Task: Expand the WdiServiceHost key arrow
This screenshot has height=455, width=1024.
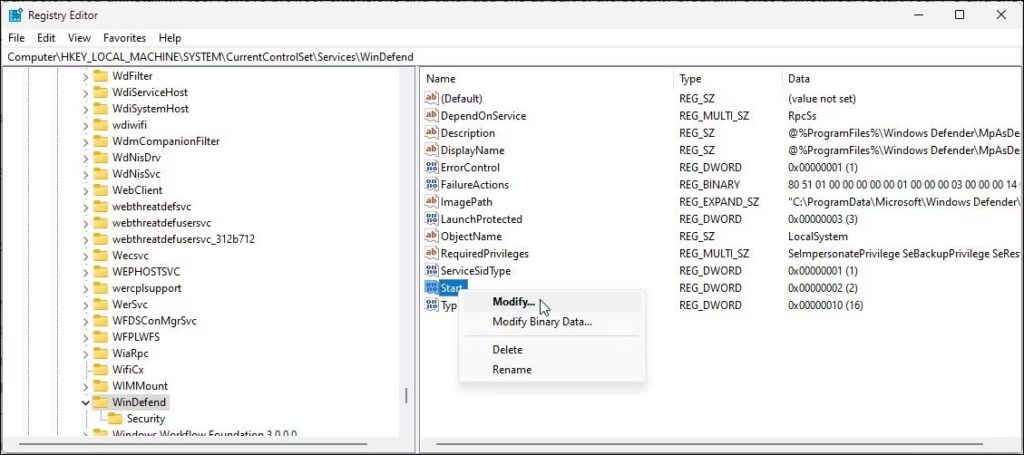Action: tap(85, 92)
